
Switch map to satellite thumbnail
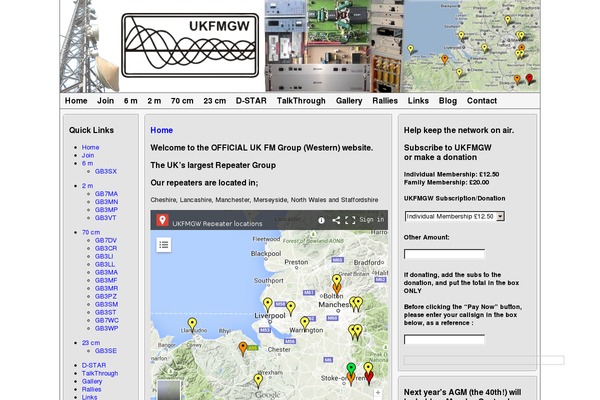click(169, 390)
